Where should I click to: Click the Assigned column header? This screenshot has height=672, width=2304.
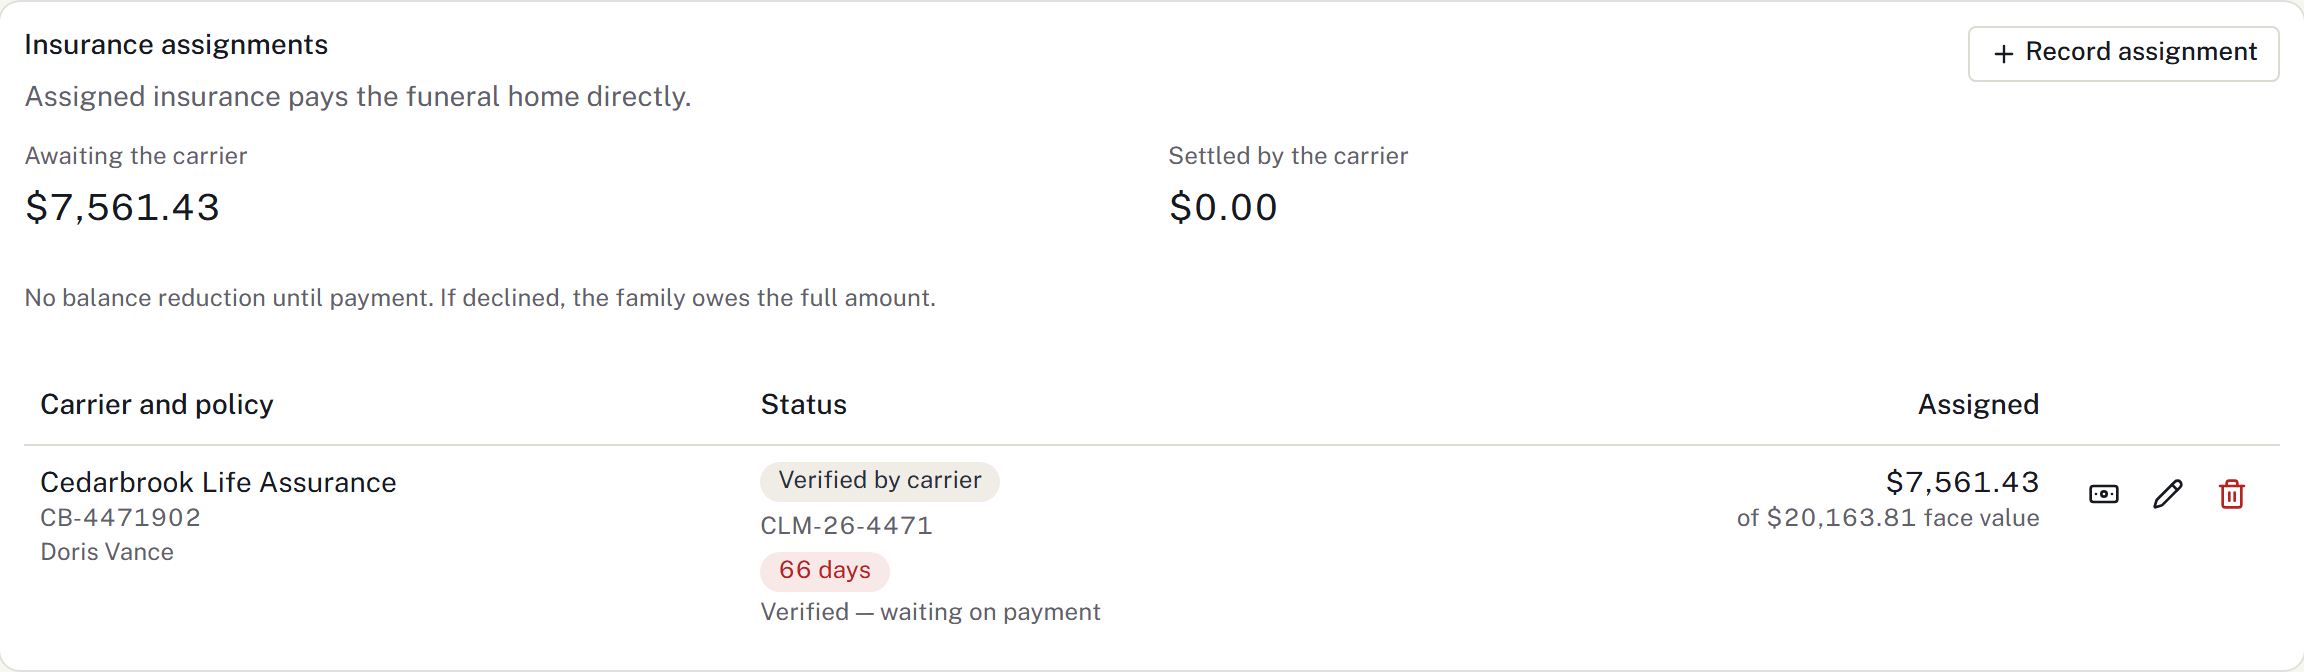(1978, 404)
